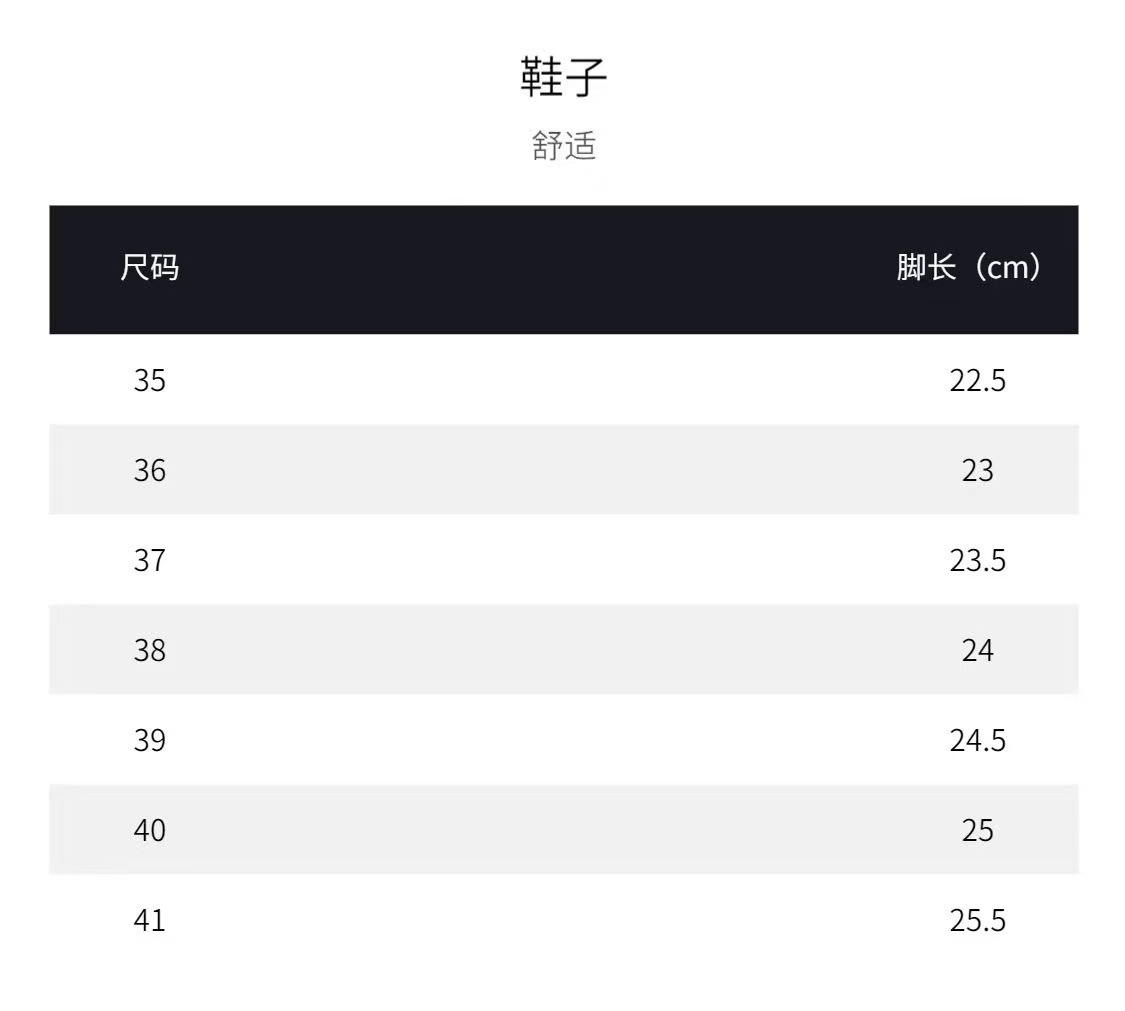Select the 舒适 subtitle text
Image resolution: width=1125 pixels, height=1011 pixels.
coord(563,146)
